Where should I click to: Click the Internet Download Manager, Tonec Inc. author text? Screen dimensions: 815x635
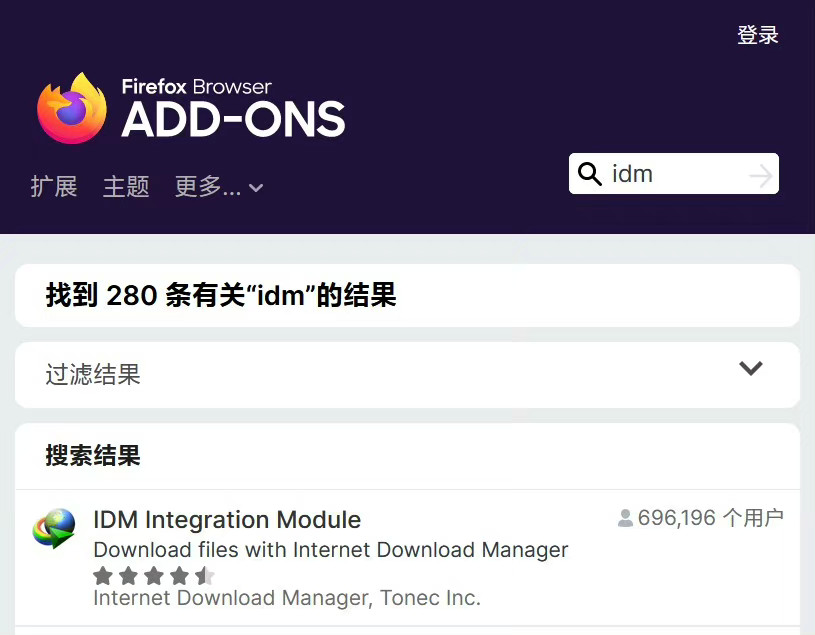pos(287,598)
